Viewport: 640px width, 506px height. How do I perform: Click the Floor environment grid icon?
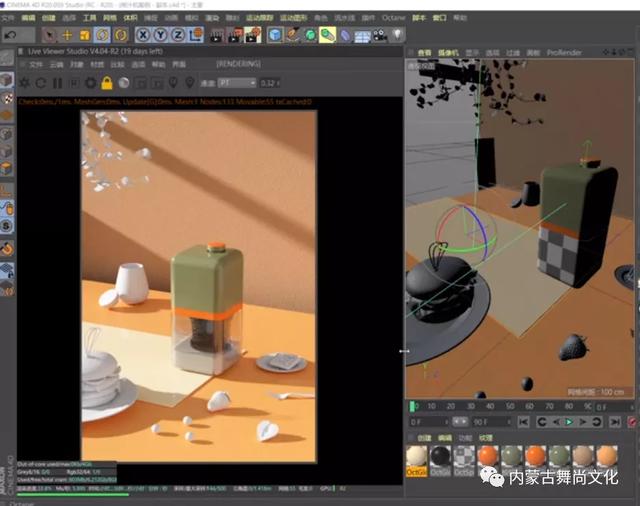click(x=362, y=36)
